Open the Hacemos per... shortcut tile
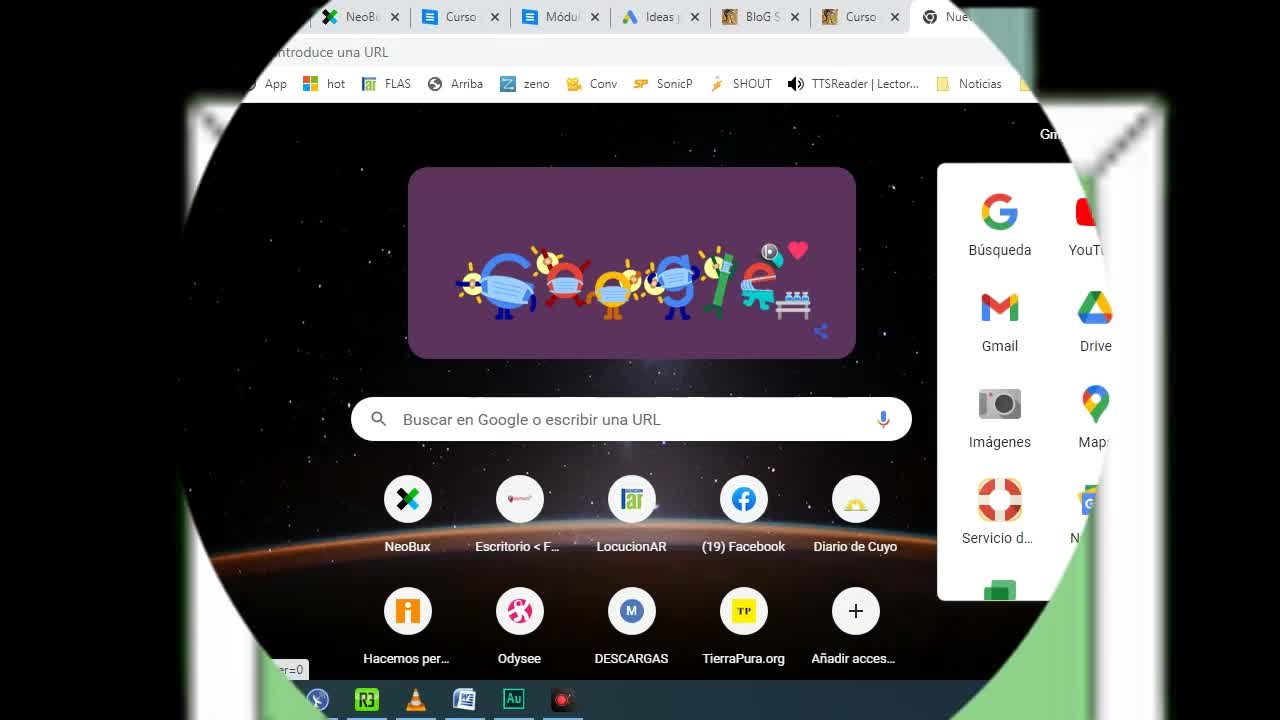This screenshot has height=720, width=1280. 408,626
